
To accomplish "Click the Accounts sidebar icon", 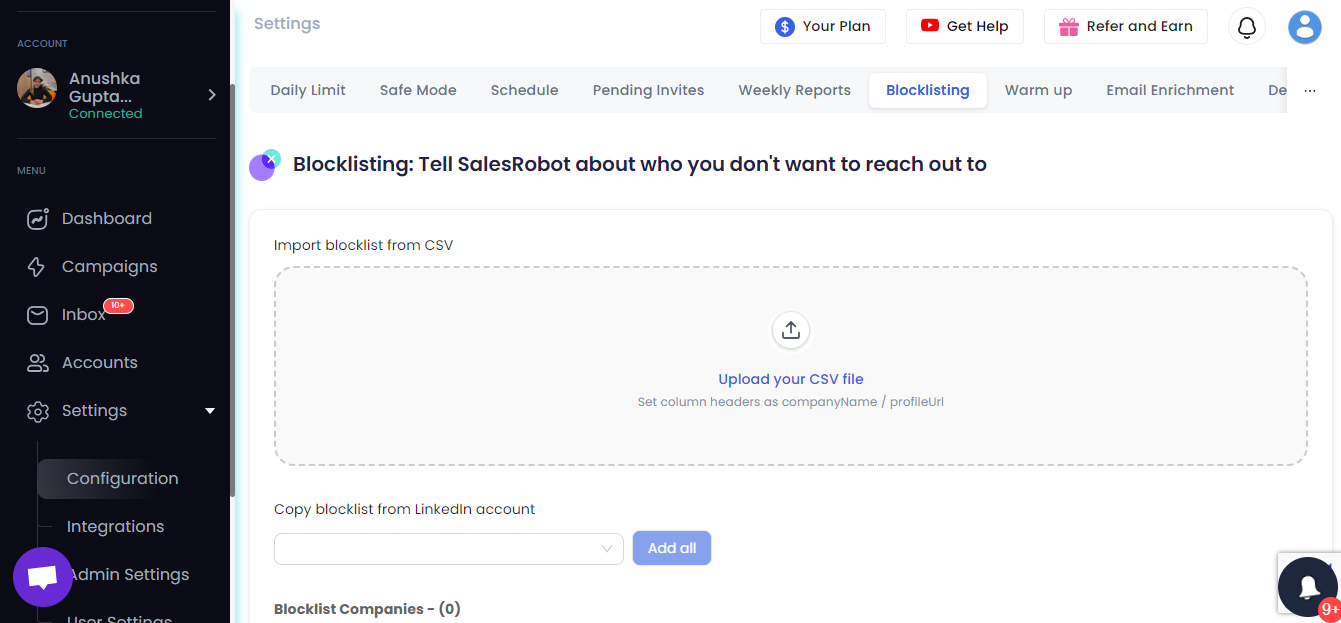I will (x=37, y=362).
